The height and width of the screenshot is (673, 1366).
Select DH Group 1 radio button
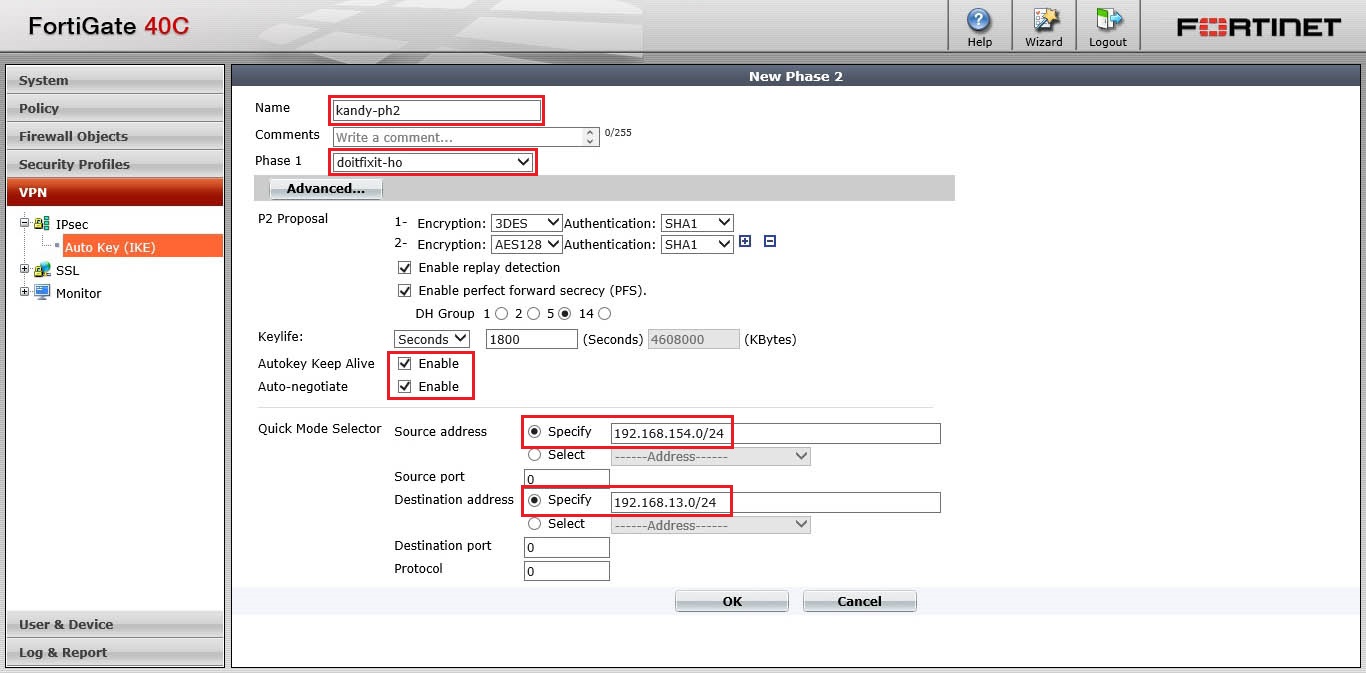501,314
